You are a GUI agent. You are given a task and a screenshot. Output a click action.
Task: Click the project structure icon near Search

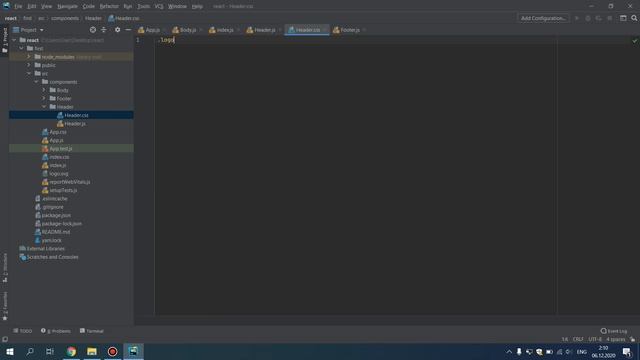click(x=623, y=18)
